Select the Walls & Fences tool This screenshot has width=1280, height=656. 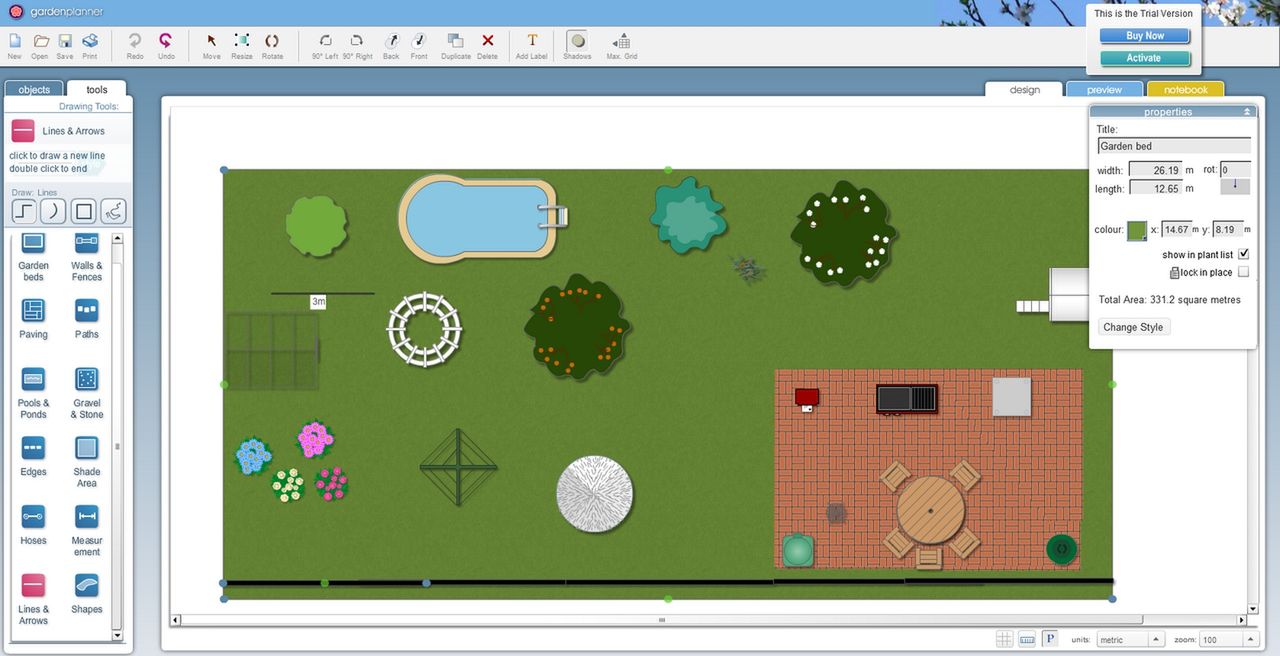87,257
